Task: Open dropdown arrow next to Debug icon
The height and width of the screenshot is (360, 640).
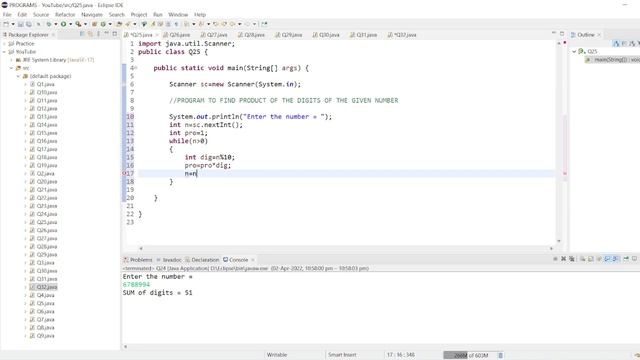Action: point(56,24)
